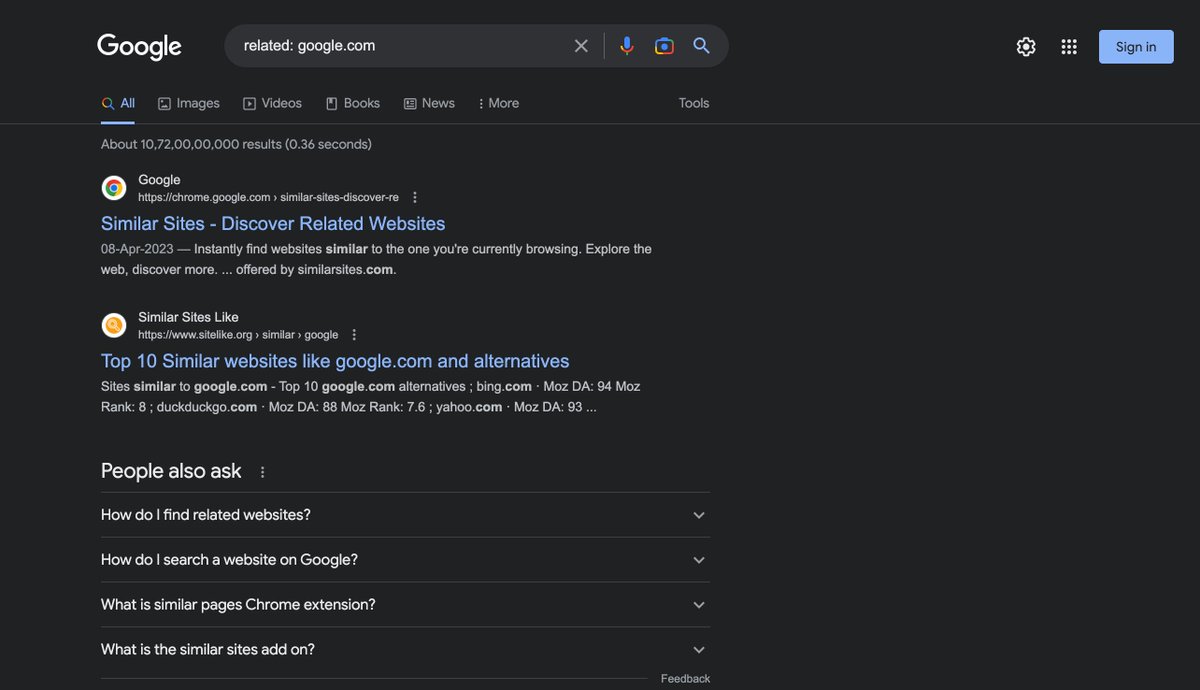Screen dimensions: 1200x690
Task: Click the Feedback link
Action: (685, 679)
